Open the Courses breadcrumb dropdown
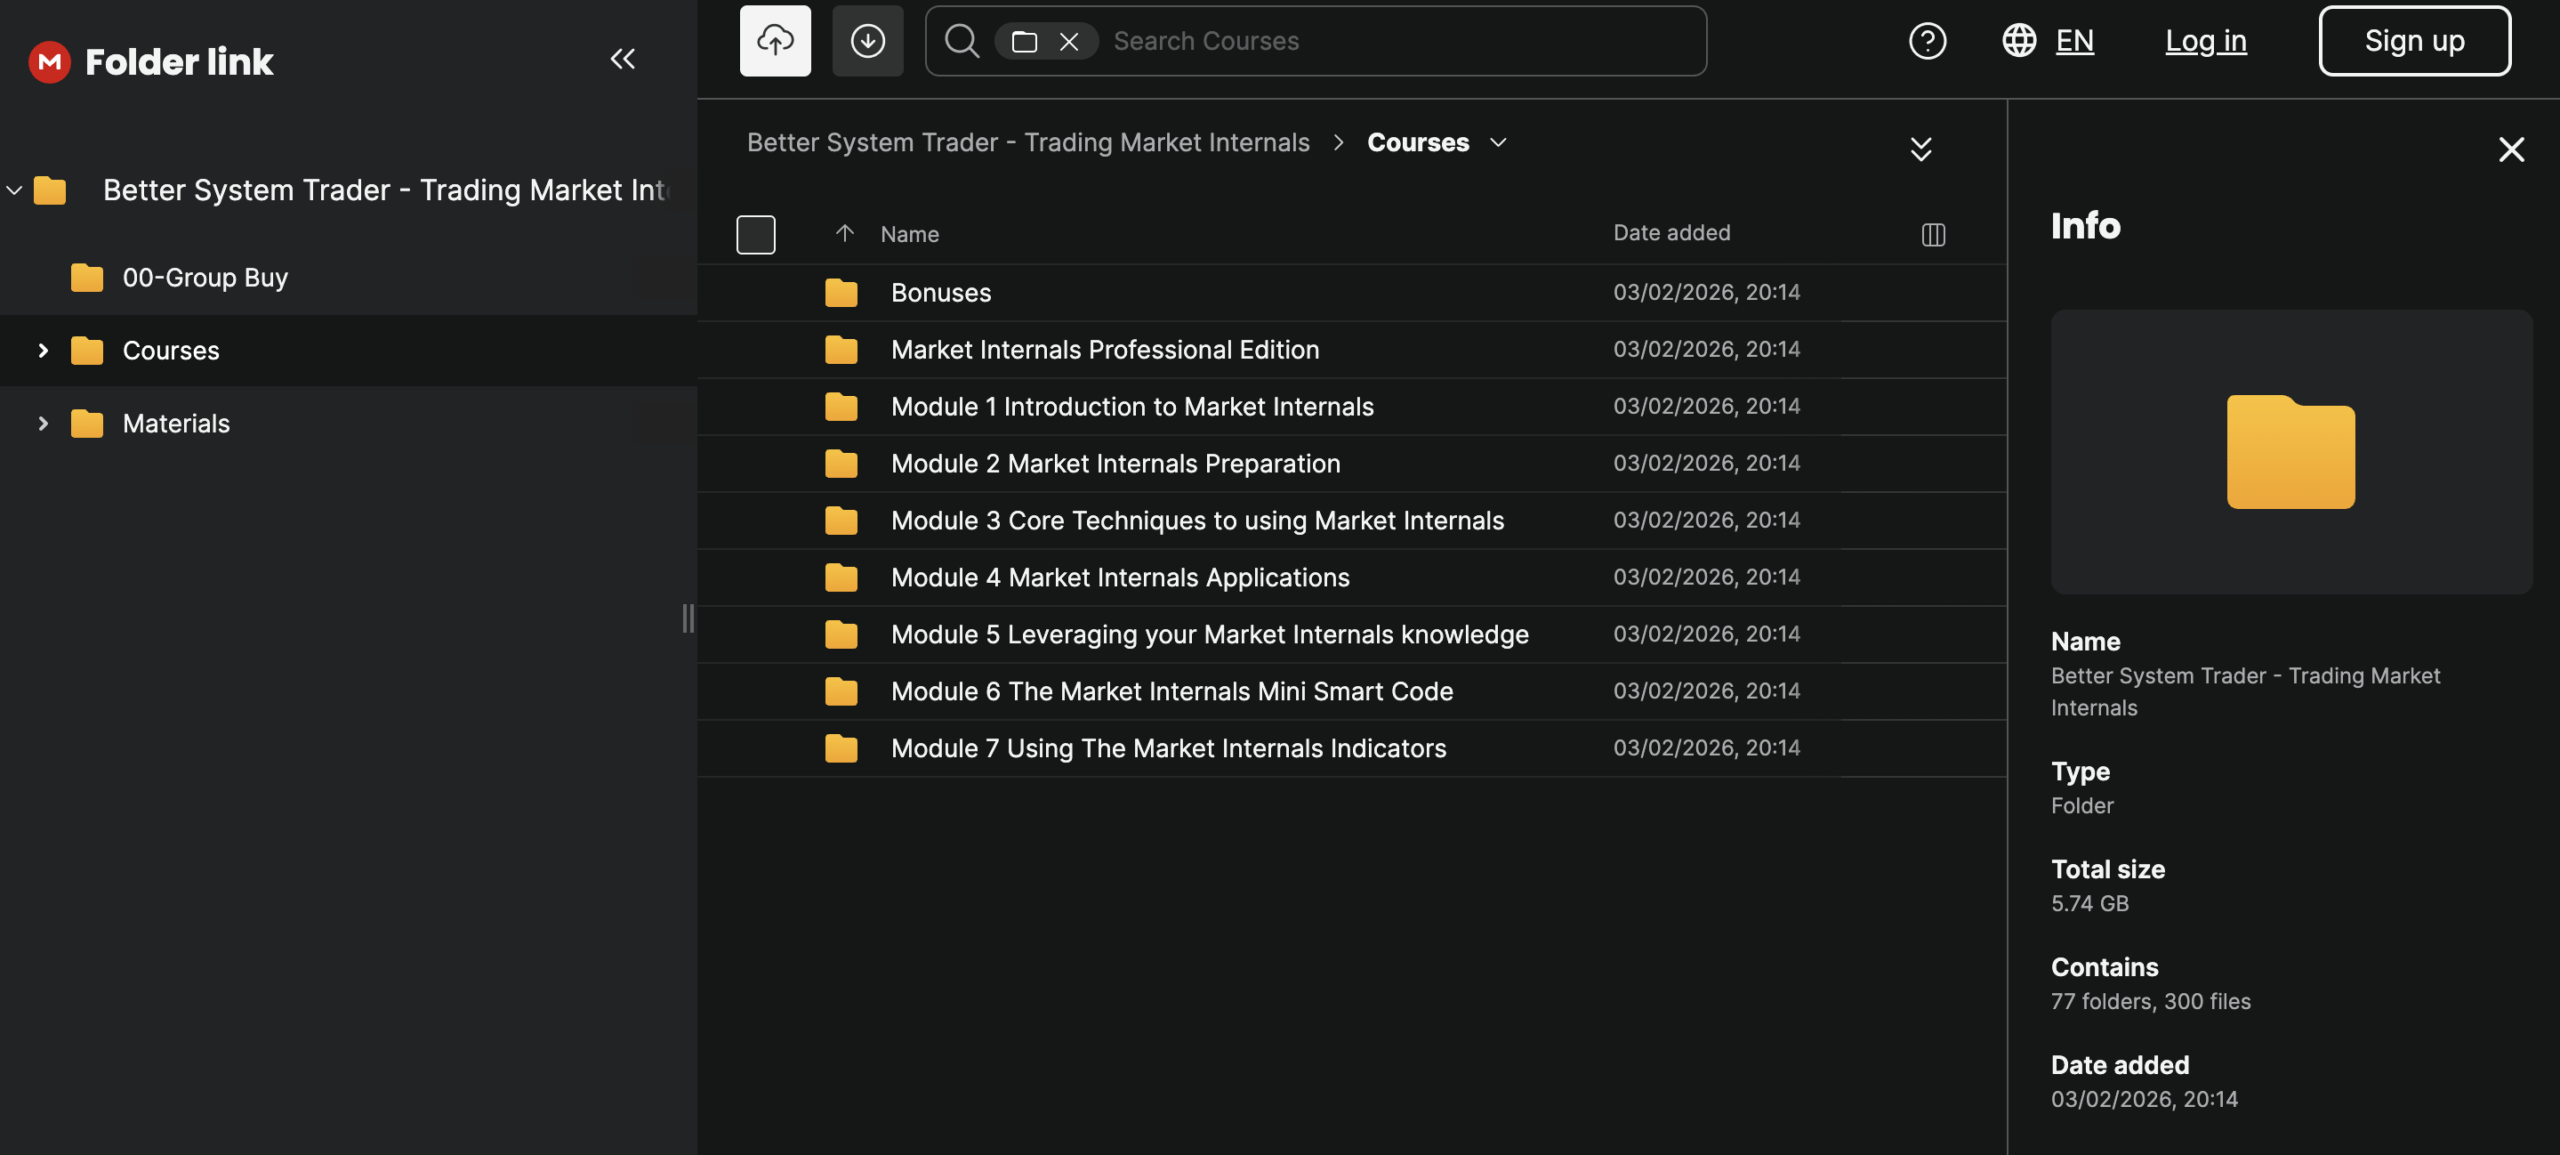This screenshot has width=2560, height=1155. pyautogui.click(x=1498, y=143)
